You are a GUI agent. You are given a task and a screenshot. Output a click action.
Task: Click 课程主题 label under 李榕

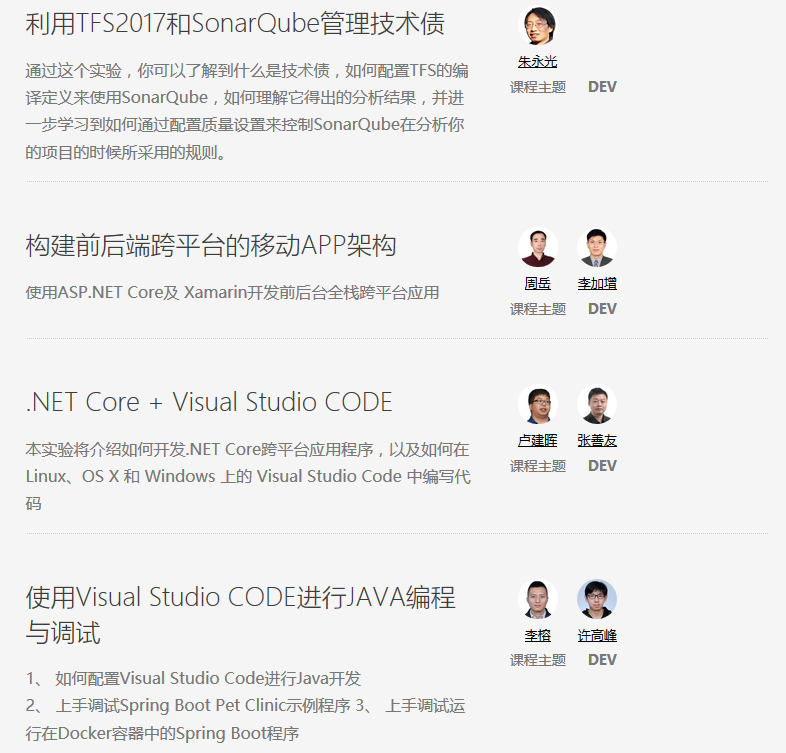coord(538,660)
